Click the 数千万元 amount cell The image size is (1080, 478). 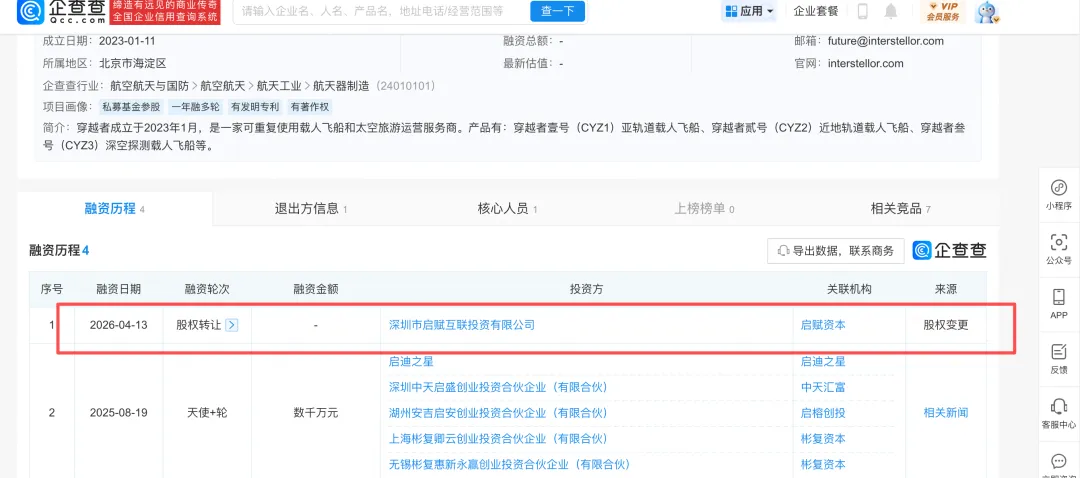coord(315,413)
